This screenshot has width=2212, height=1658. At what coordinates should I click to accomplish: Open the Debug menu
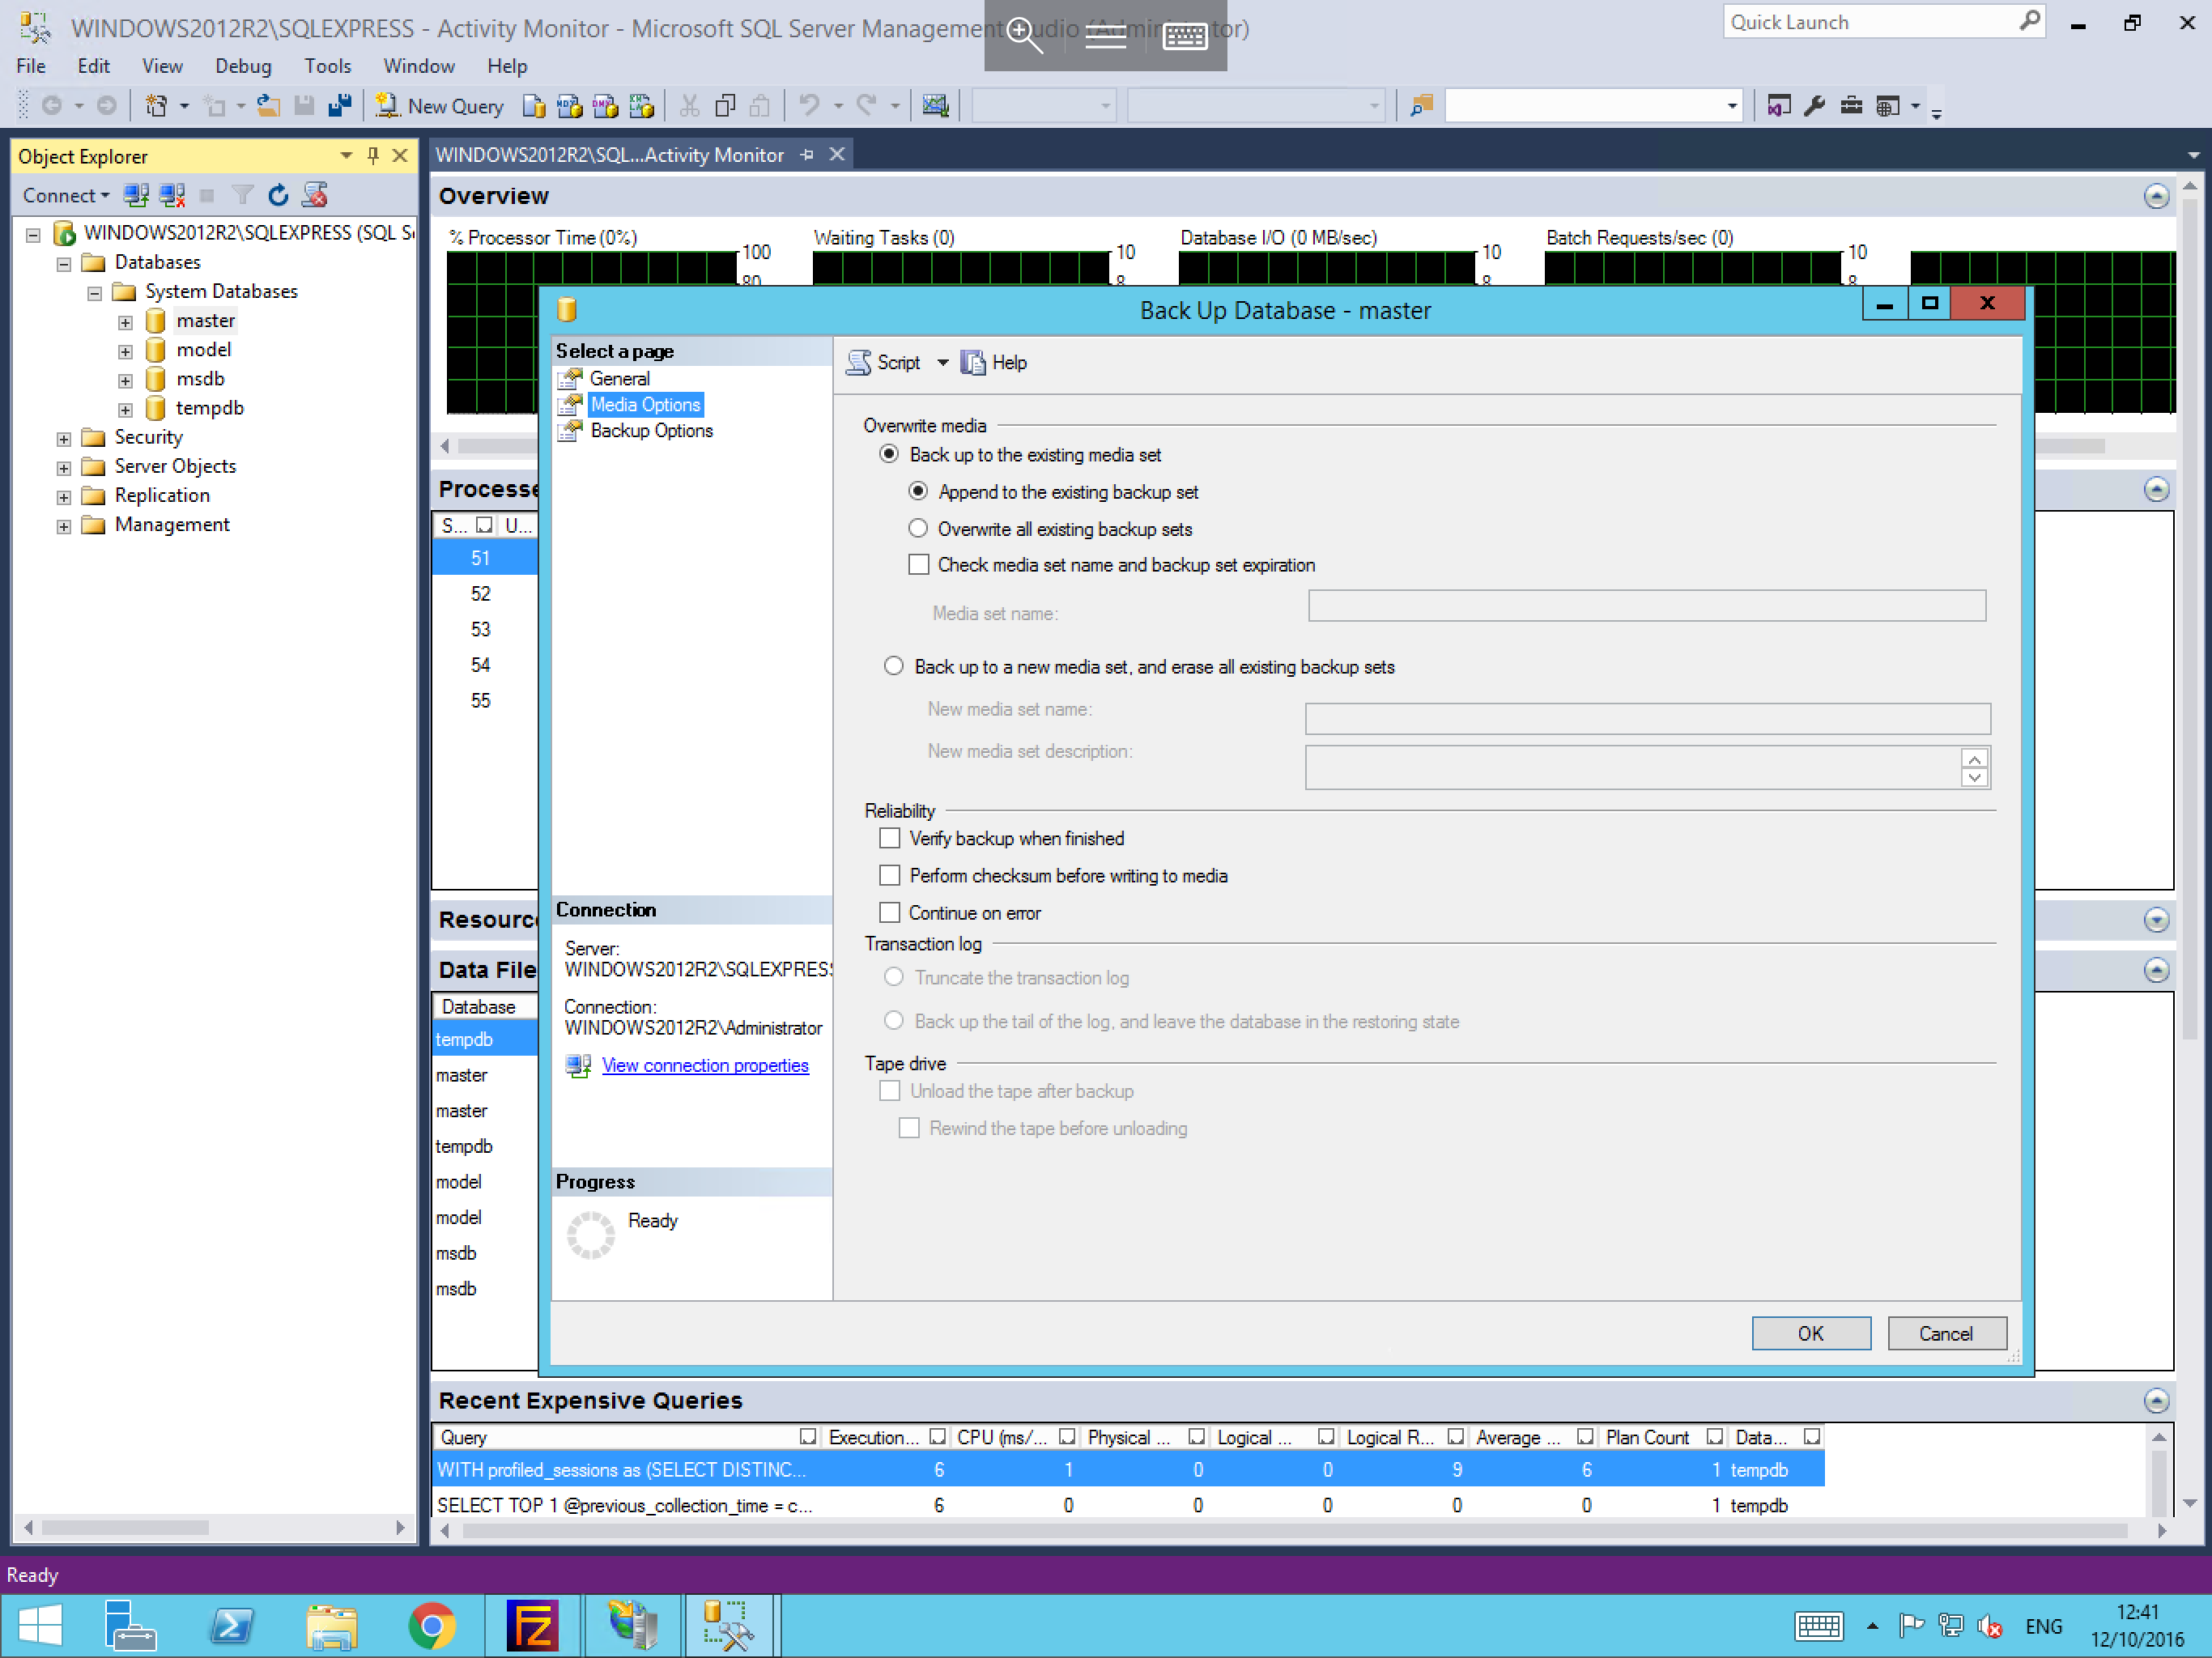pyautogui.click(x=243, y=66)
